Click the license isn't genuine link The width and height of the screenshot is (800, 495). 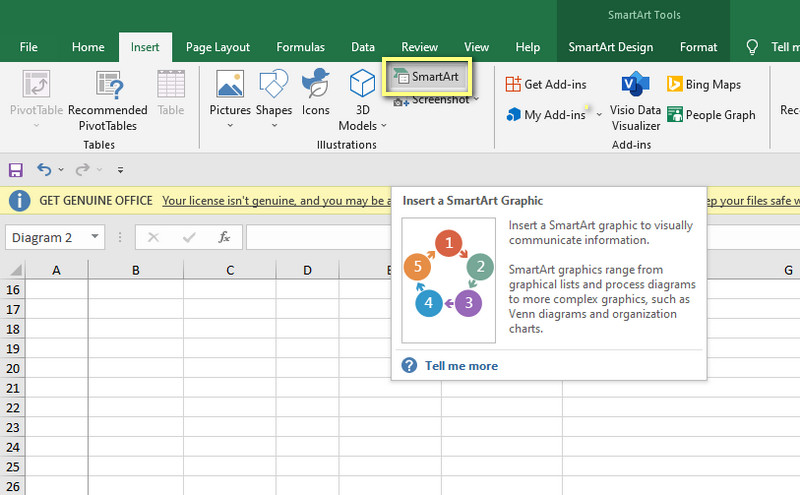pyautogui.click(x=277, y=201)
